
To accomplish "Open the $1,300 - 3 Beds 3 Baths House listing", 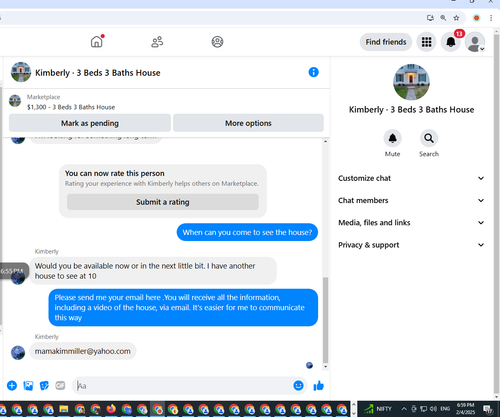I will 71,107.
